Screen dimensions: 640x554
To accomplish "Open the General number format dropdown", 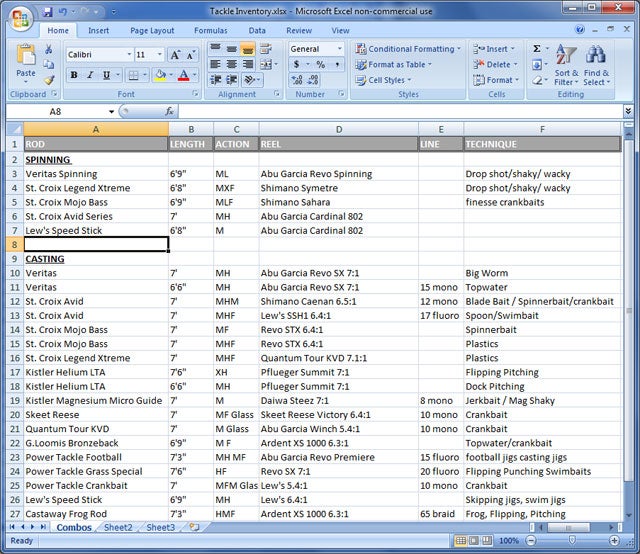I will click(340, 49).
